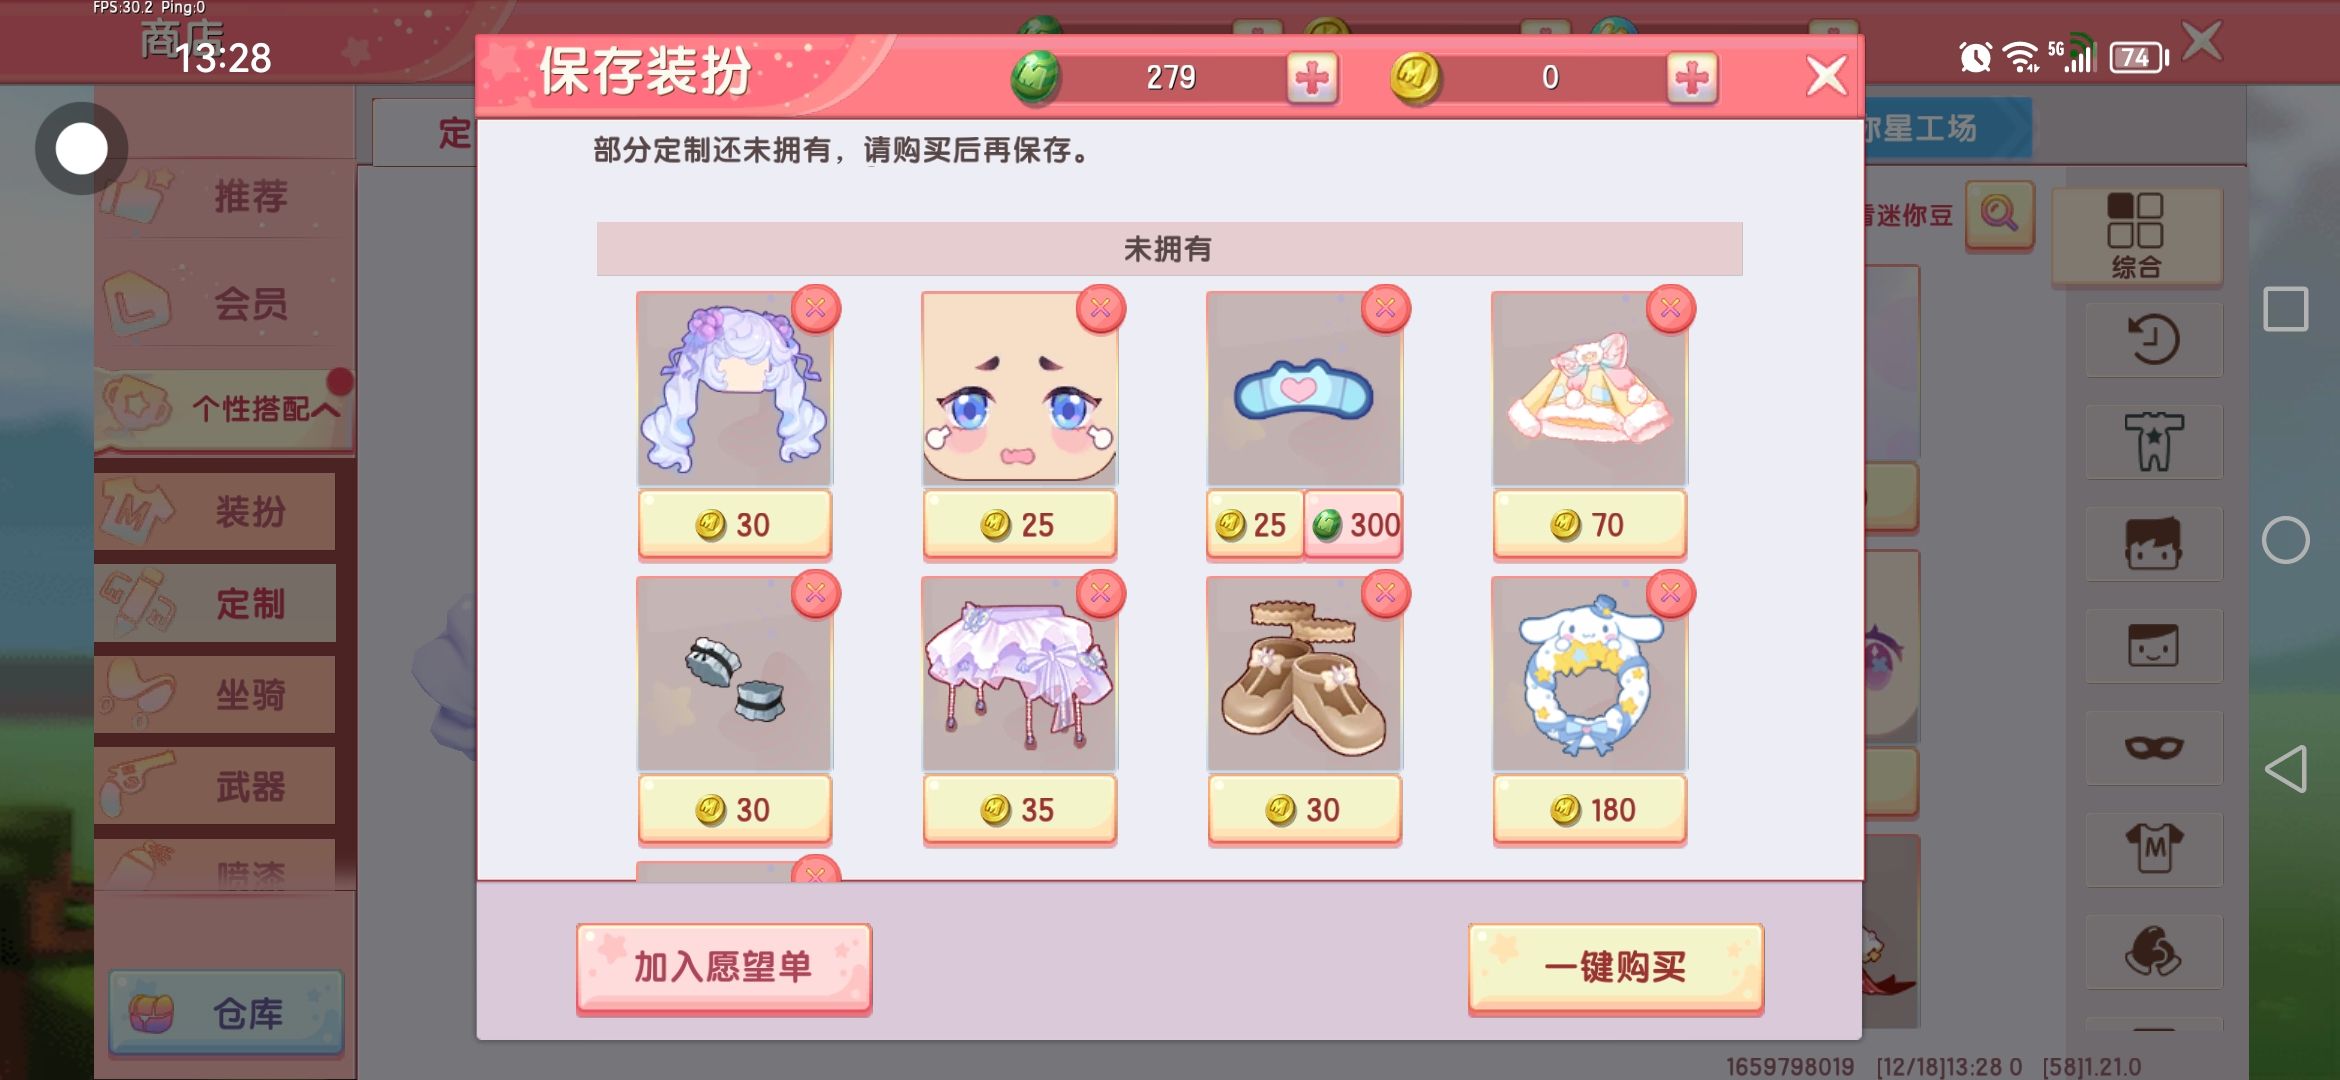Click 一键购买 button

tap(1615, 967)
